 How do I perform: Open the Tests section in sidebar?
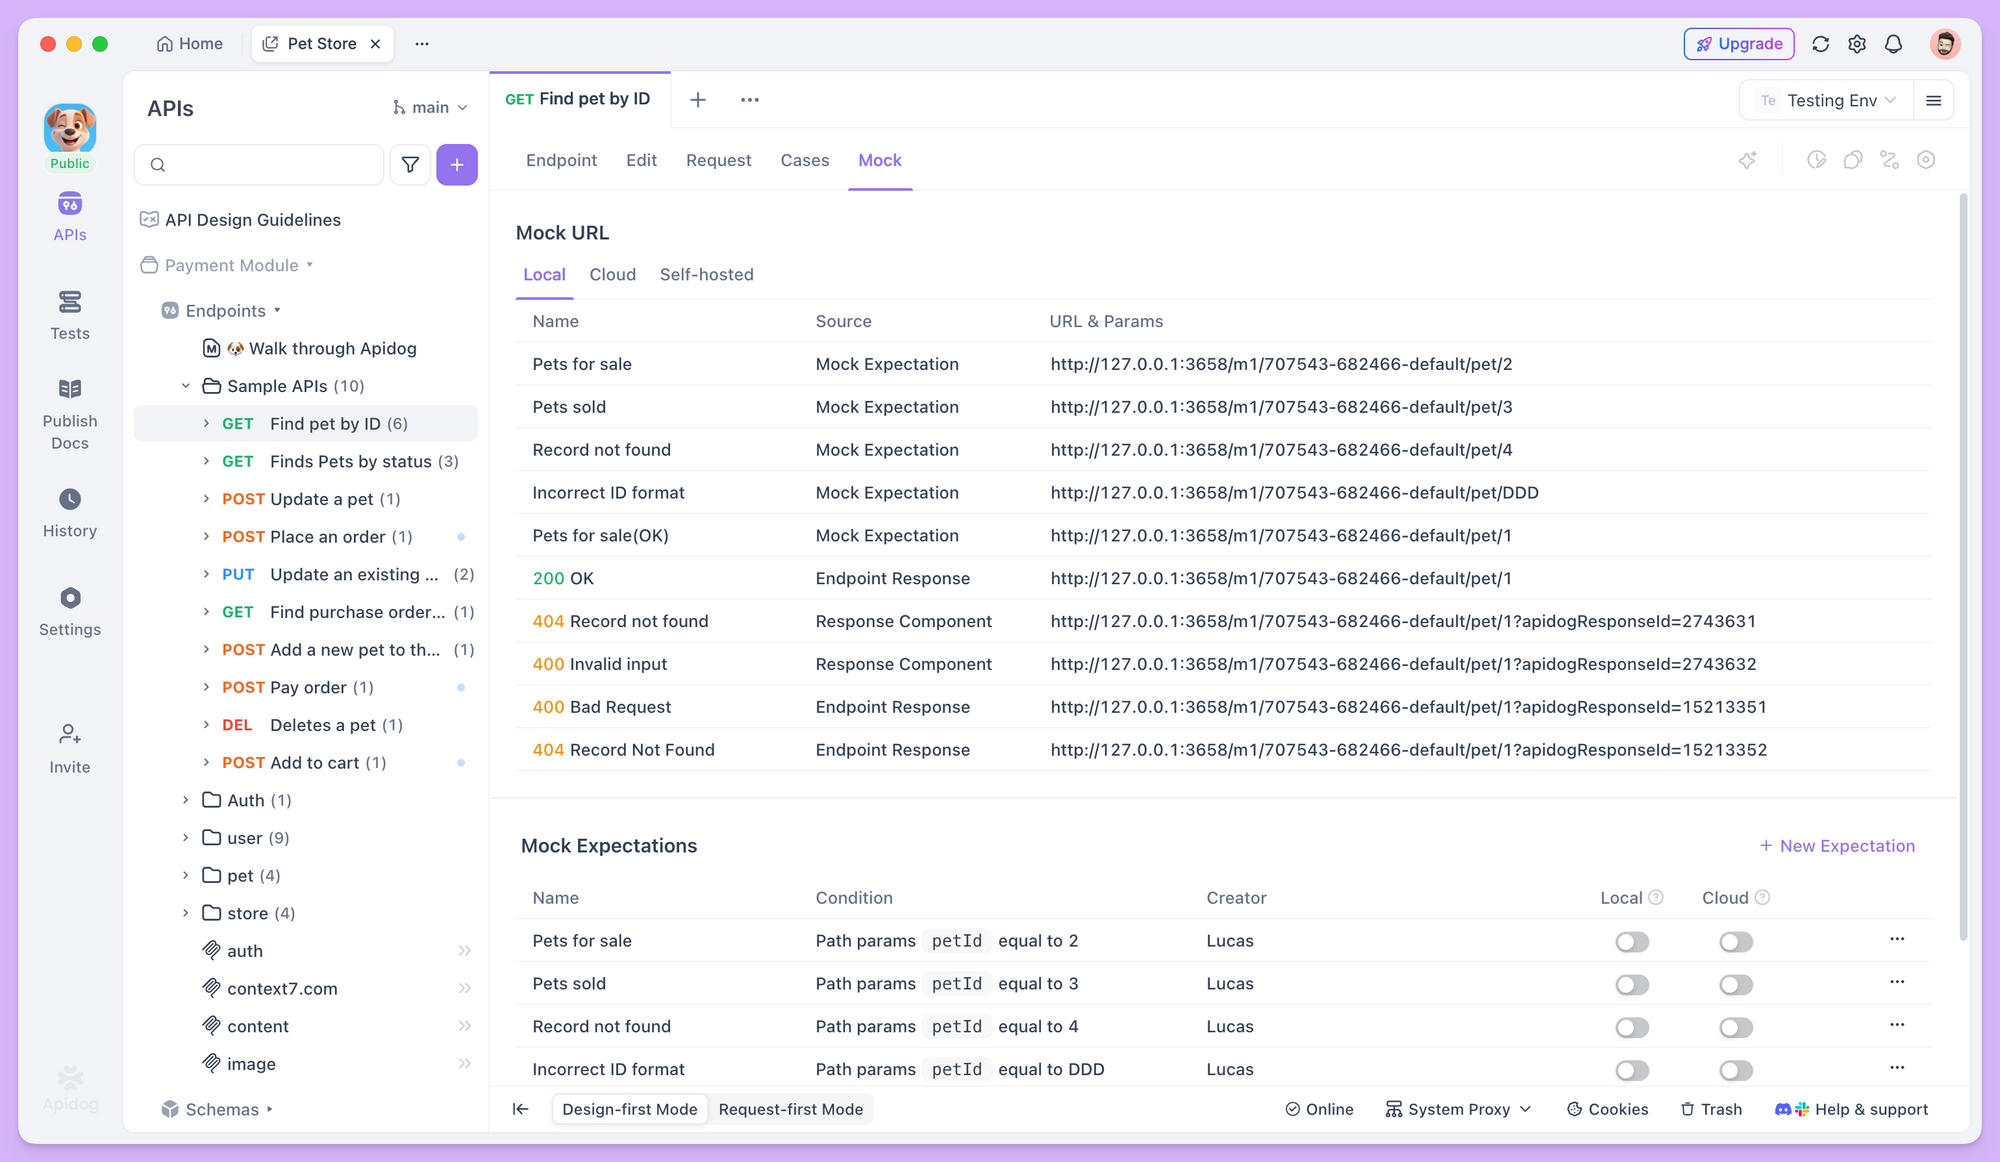(x=70, y=315)
